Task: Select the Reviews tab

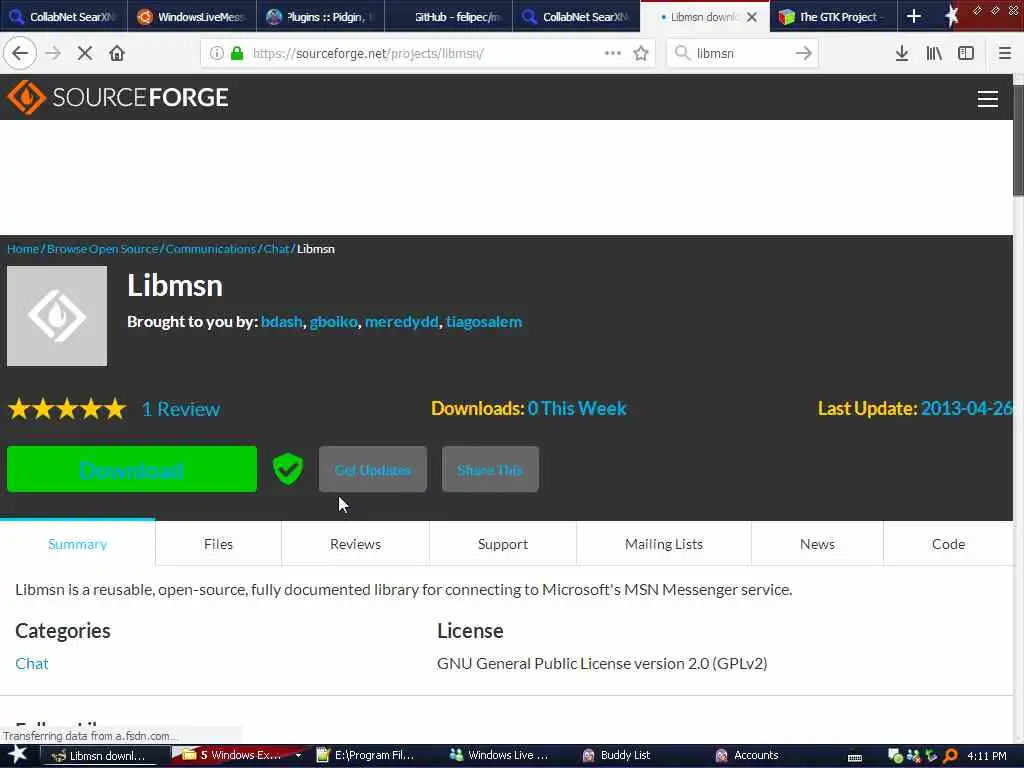Action: point(355,544)
